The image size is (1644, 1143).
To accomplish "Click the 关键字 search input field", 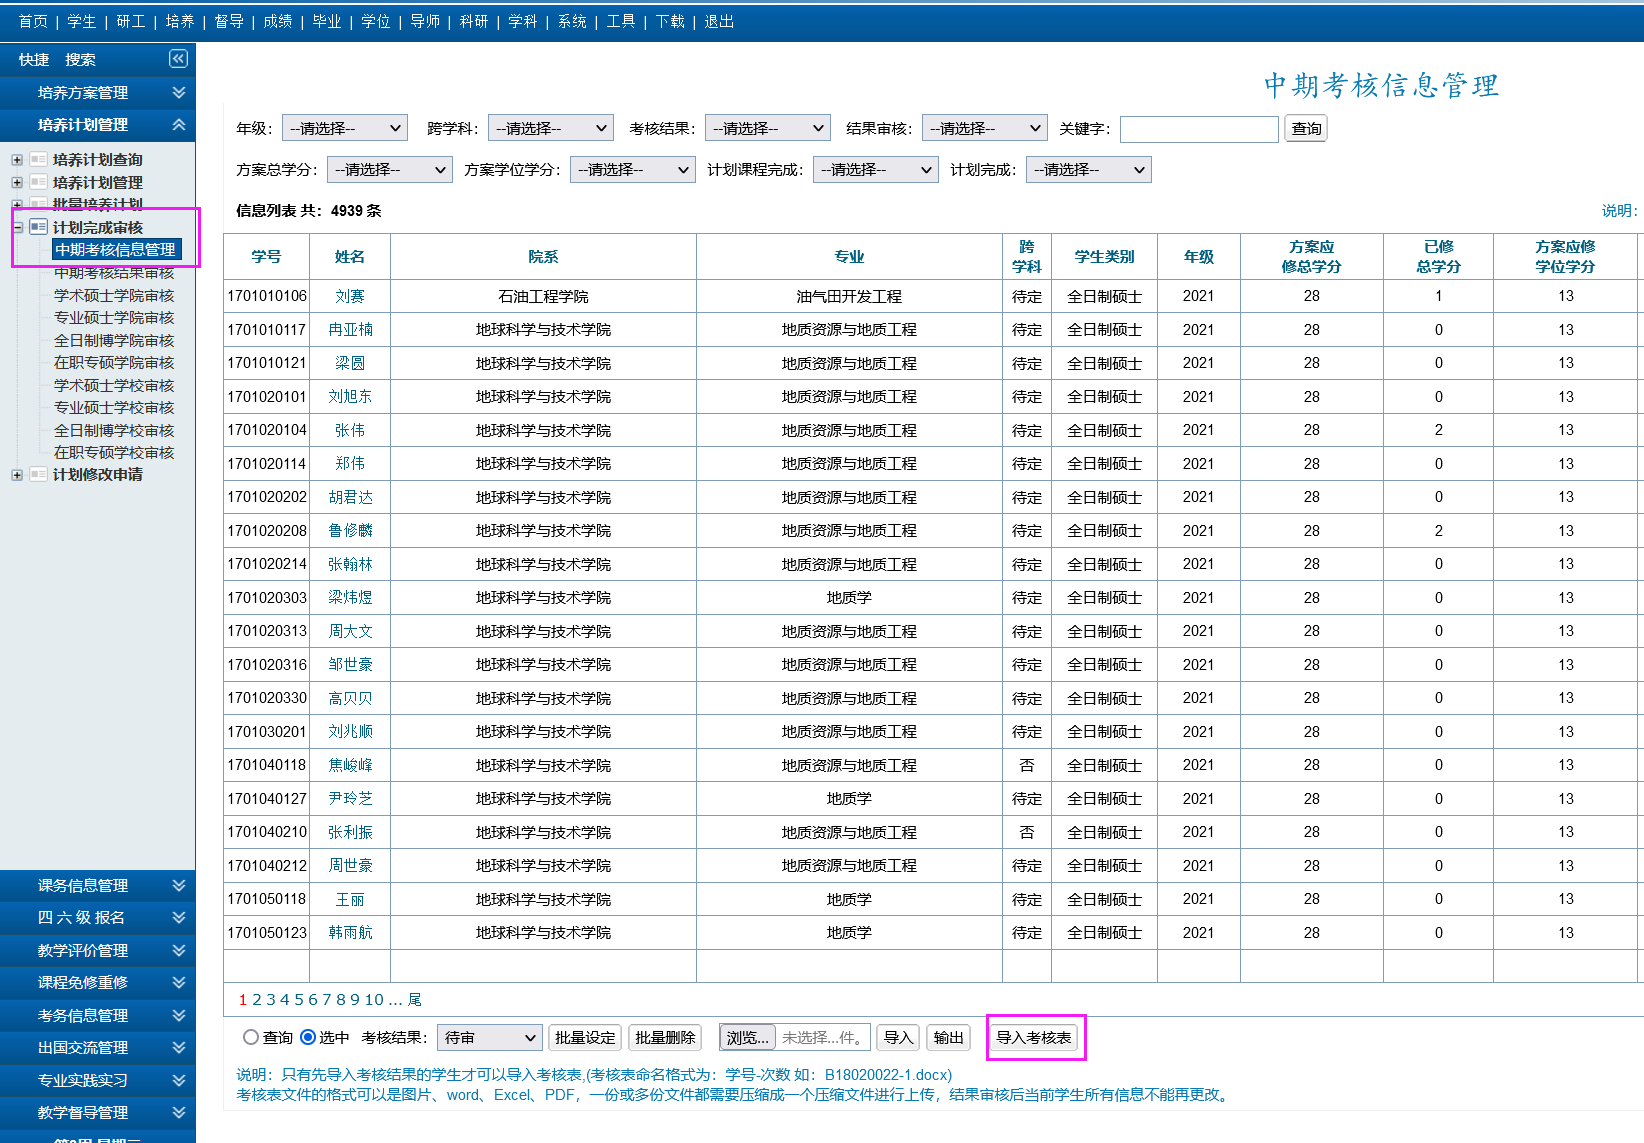I will tap(1198, 129).
